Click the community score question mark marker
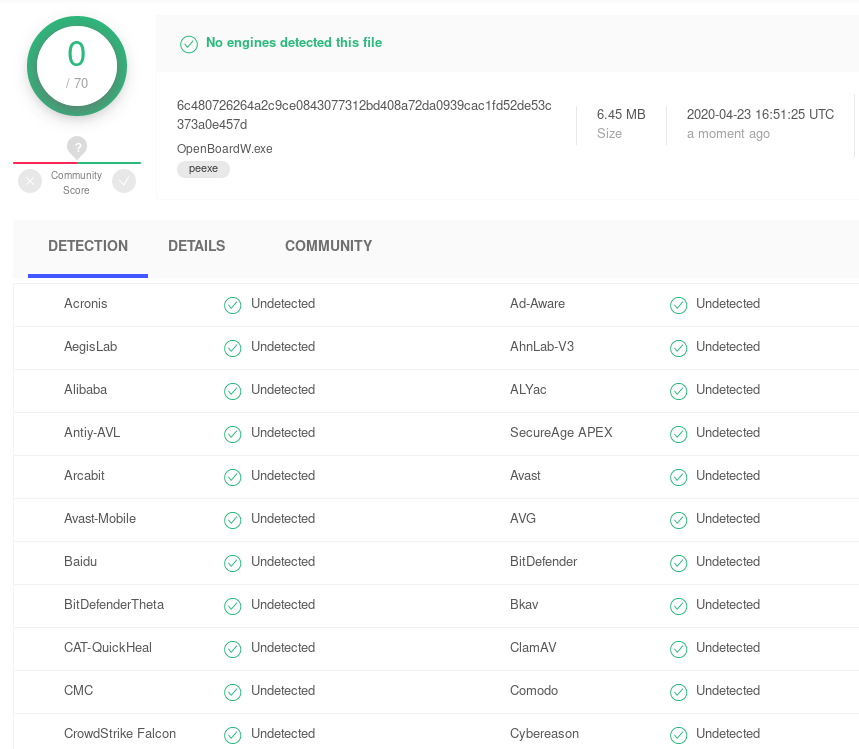The width and height of the screenshot is (859, 749). [77, 147]
